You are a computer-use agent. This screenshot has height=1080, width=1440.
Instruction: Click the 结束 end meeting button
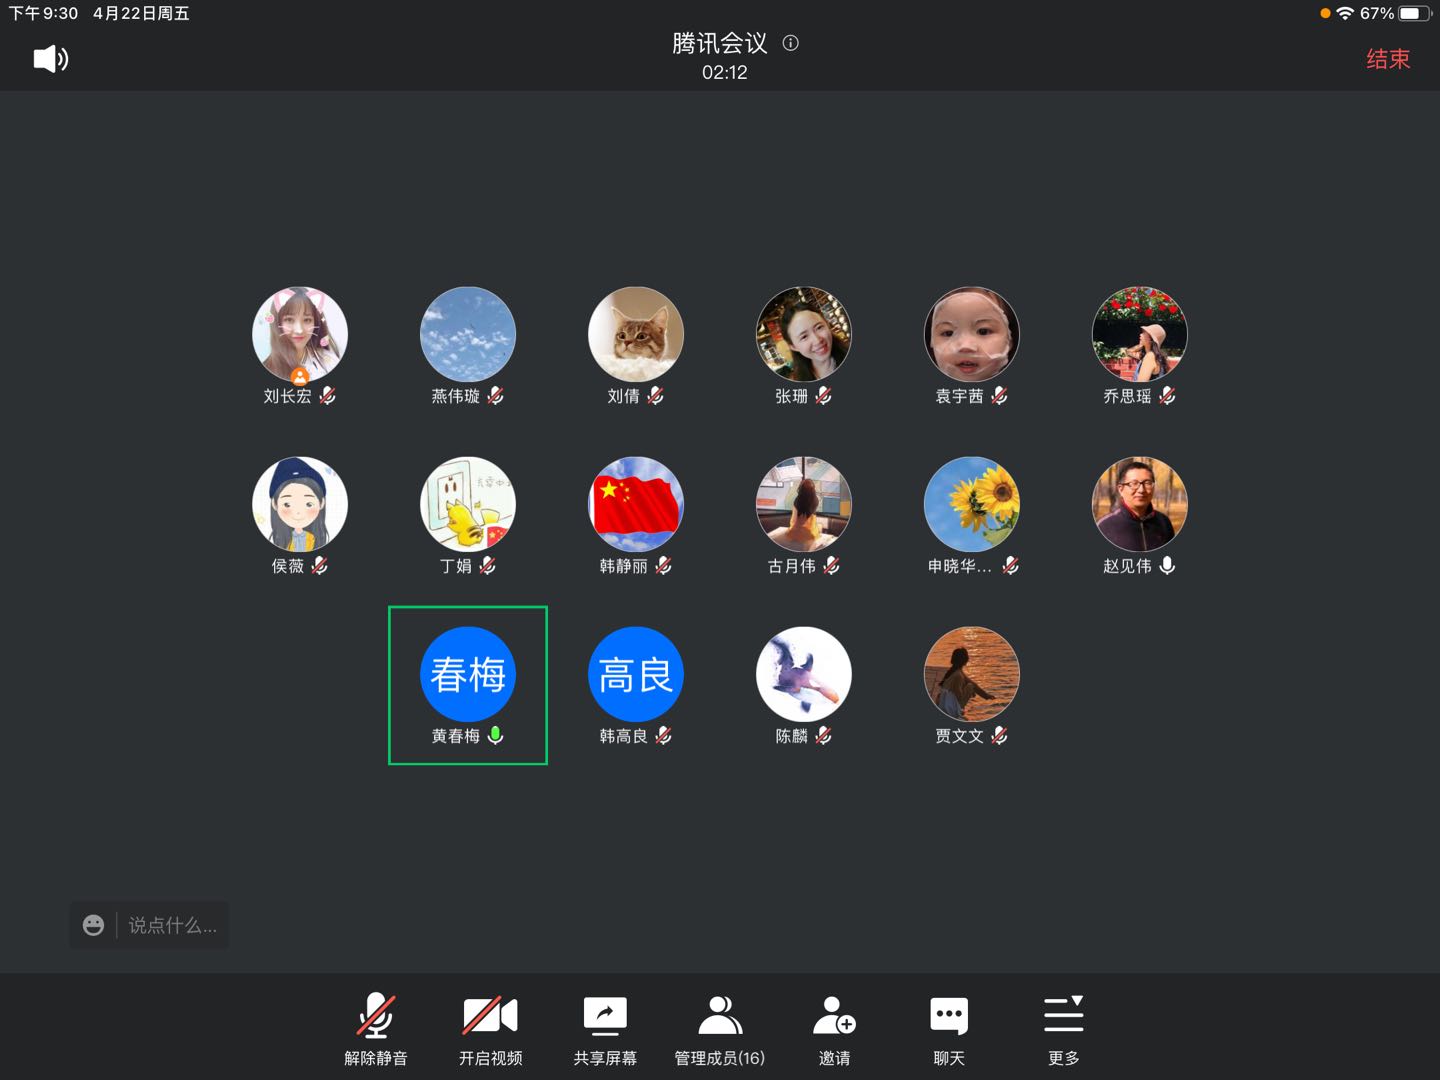pyautogui.click(x=1387, y=59)
